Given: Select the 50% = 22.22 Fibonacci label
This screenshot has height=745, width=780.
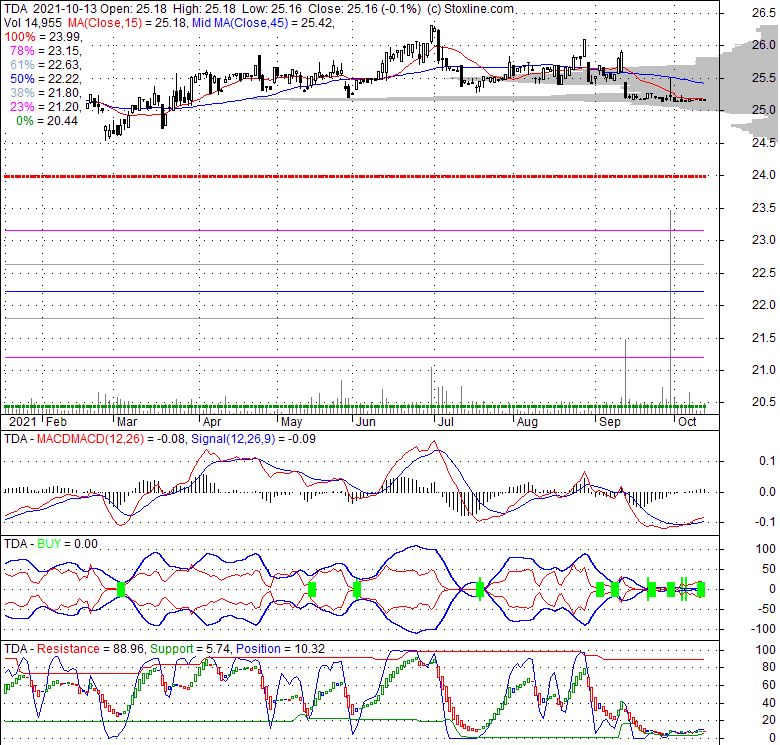Looking at the screenshot, I should (x=46, y=79).
